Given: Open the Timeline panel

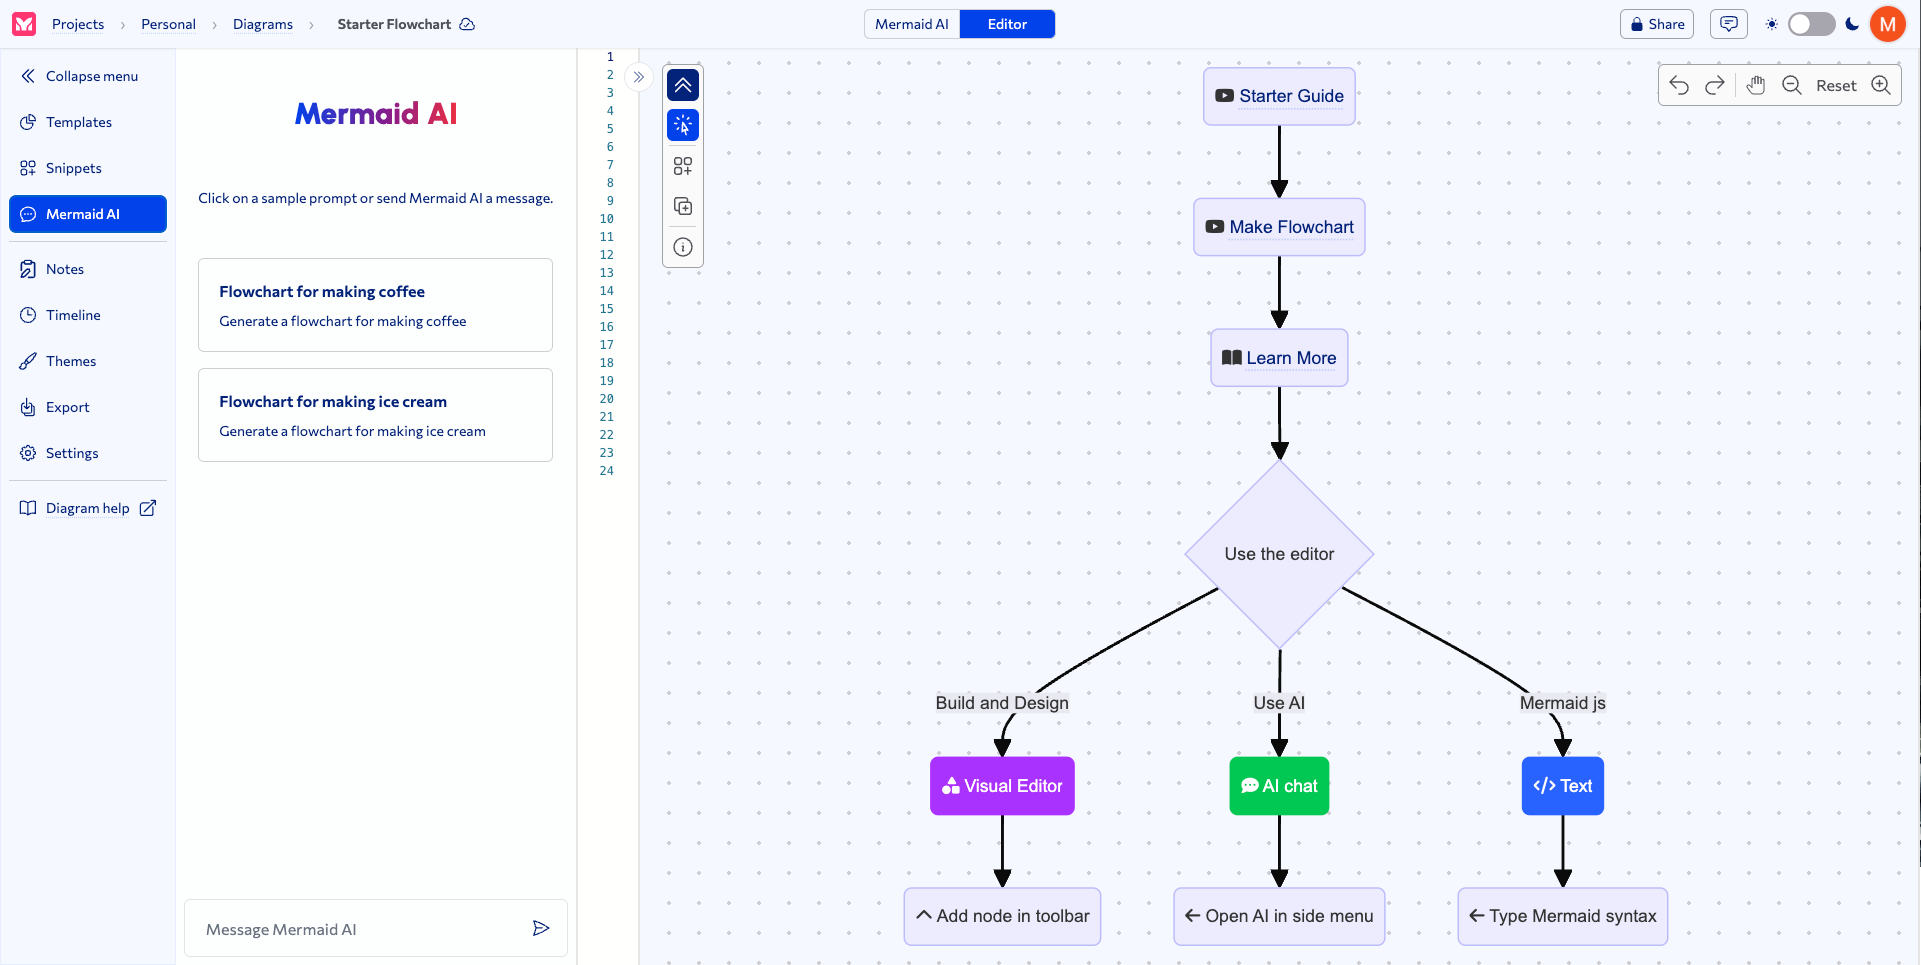Looking at the screenshot, I should click(x=88, y=315).
